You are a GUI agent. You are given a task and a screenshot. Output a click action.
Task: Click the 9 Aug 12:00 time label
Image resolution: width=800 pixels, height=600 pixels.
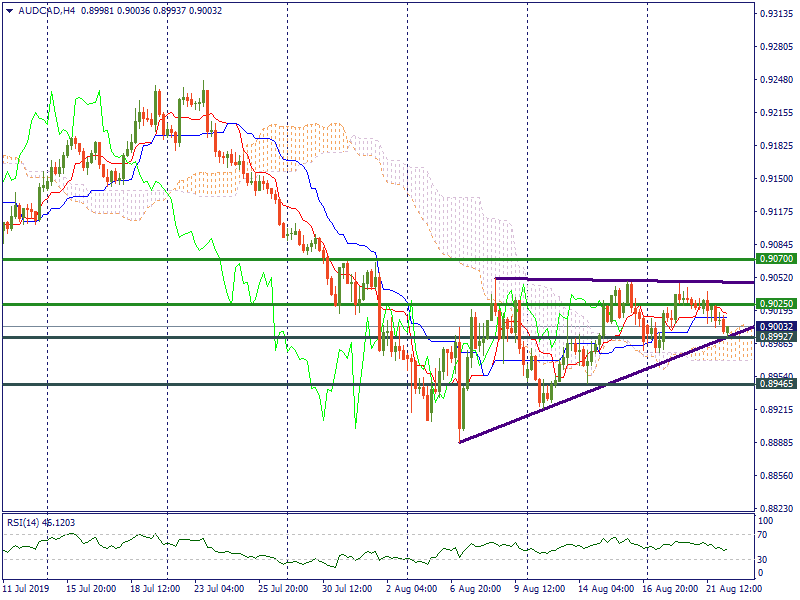pyautogui.click(x=538, y=590)
